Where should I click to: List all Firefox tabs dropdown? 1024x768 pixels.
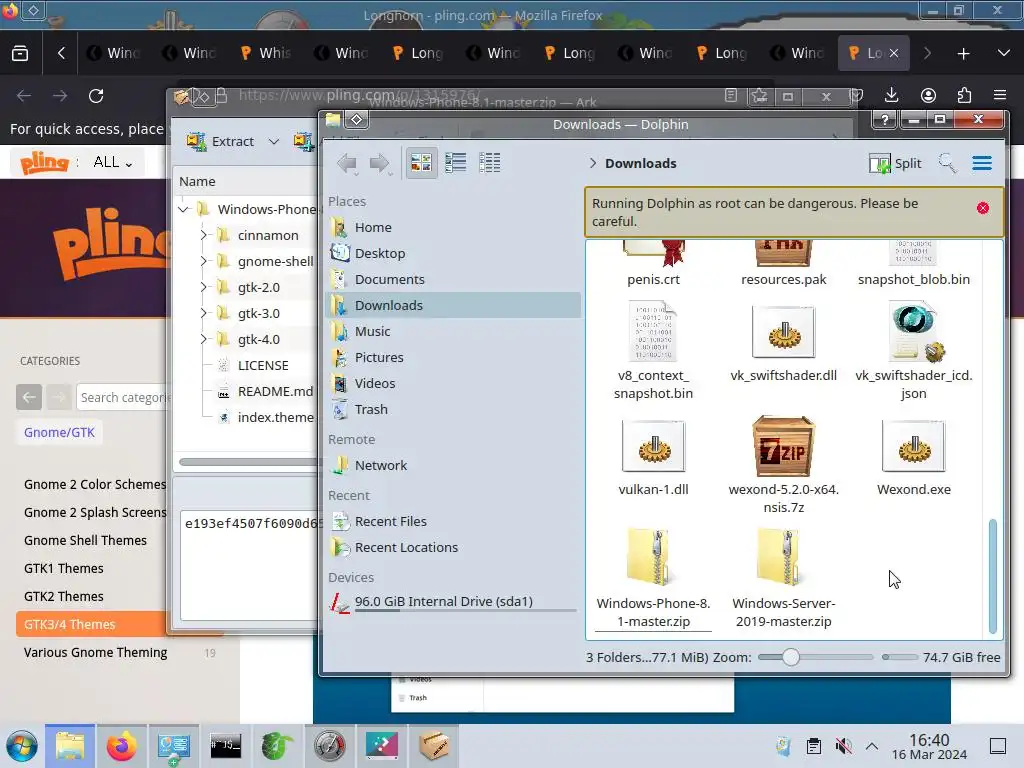(1004, 54)
